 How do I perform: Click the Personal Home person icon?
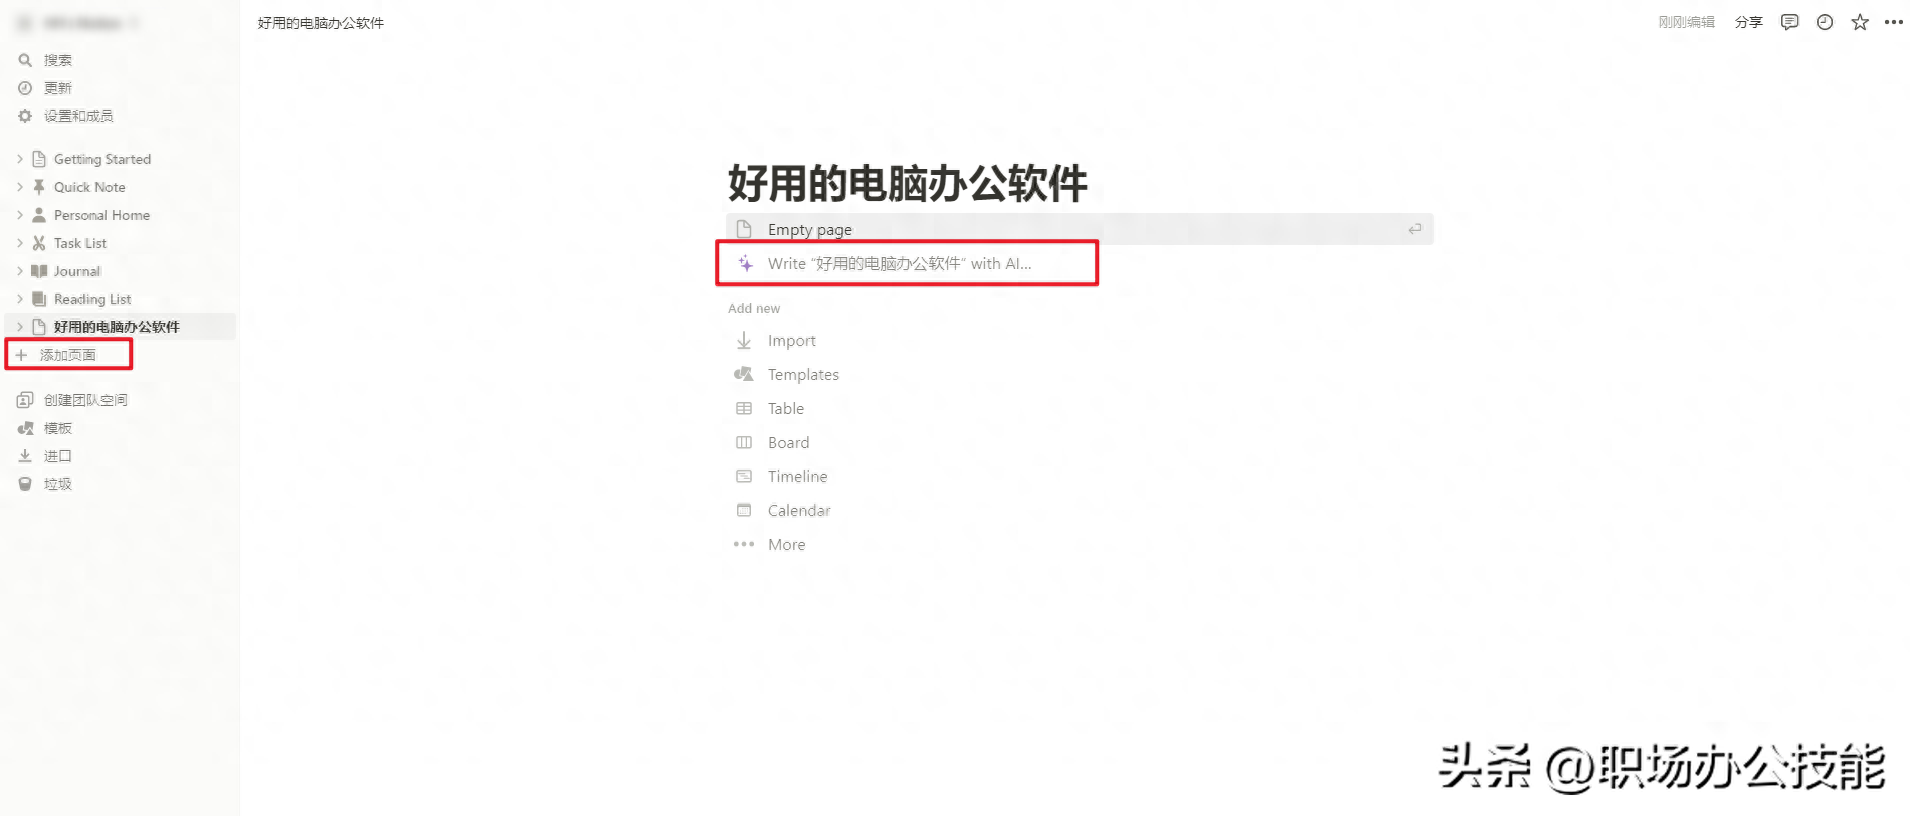[39, 215]
